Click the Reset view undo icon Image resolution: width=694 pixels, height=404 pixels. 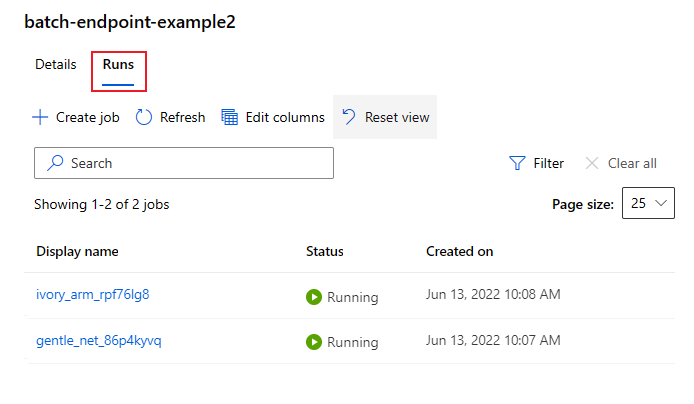(x=349, y=117)
